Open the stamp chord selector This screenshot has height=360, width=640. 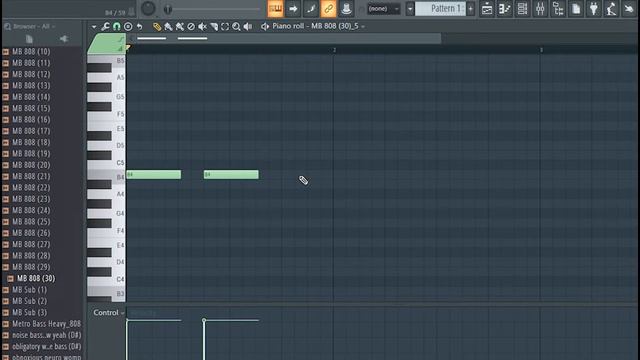128,27
